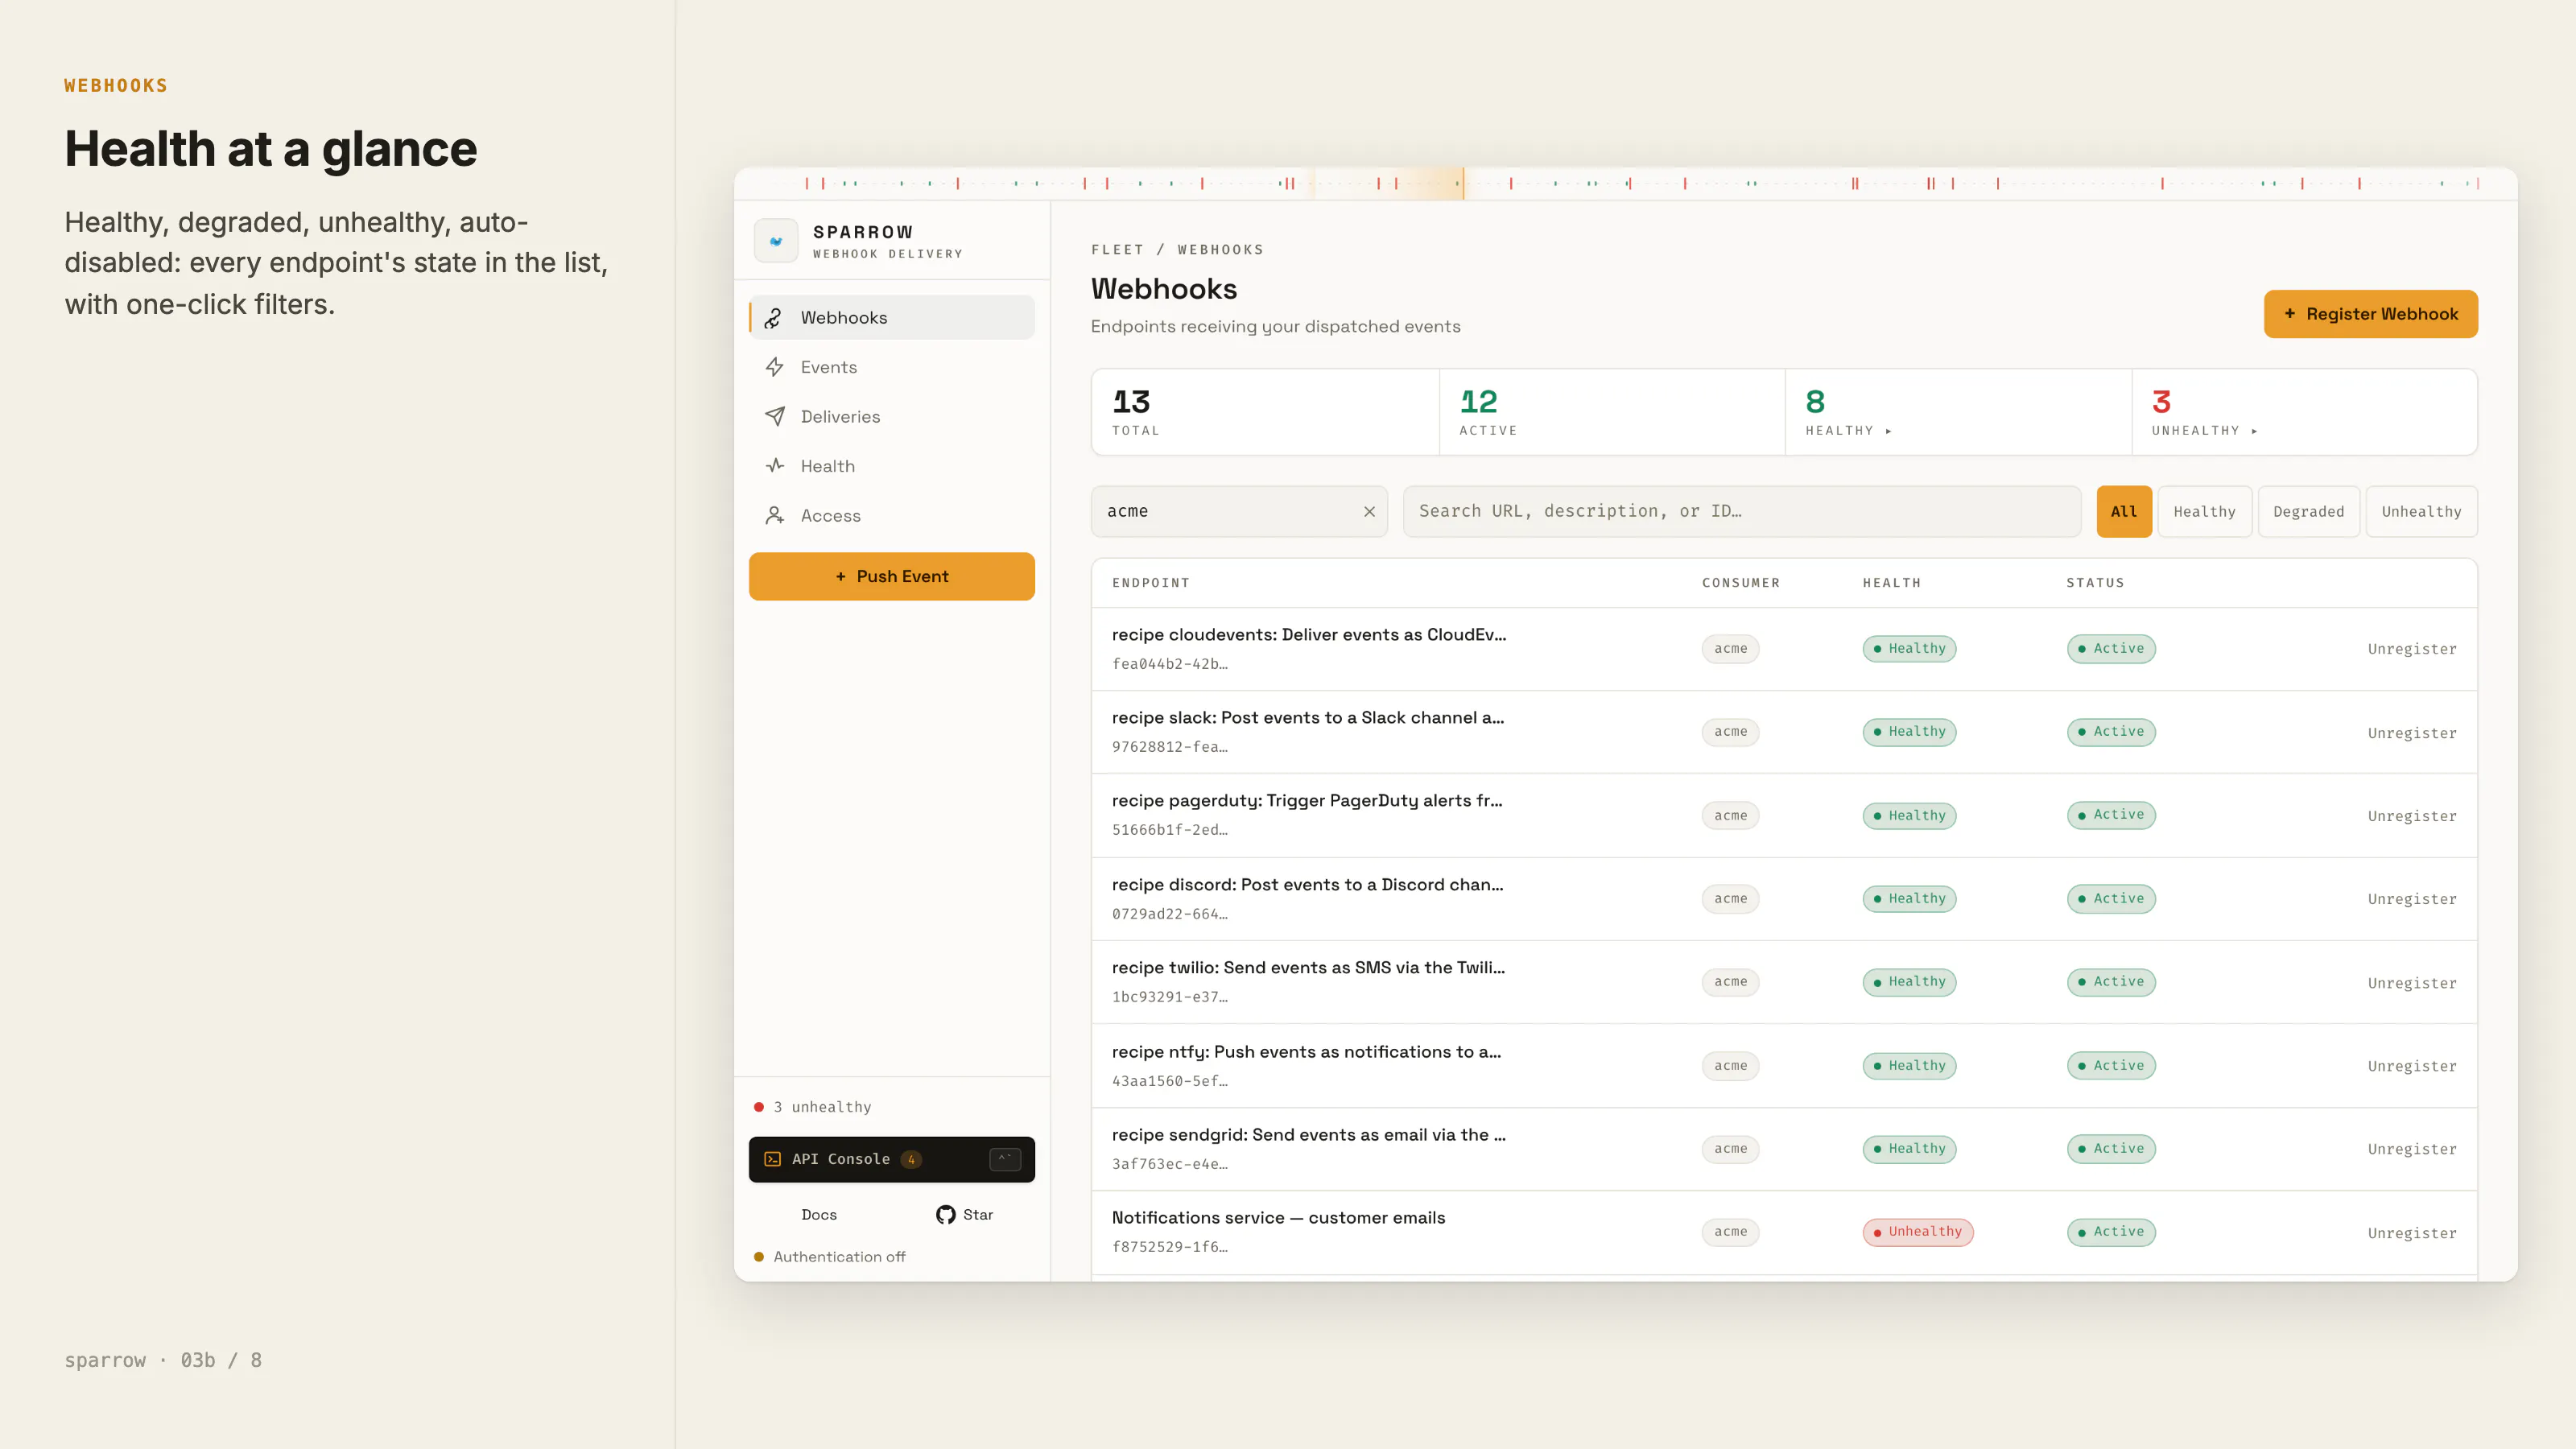Click the Healthy badge on recipe sendgrid row

1909,1149
